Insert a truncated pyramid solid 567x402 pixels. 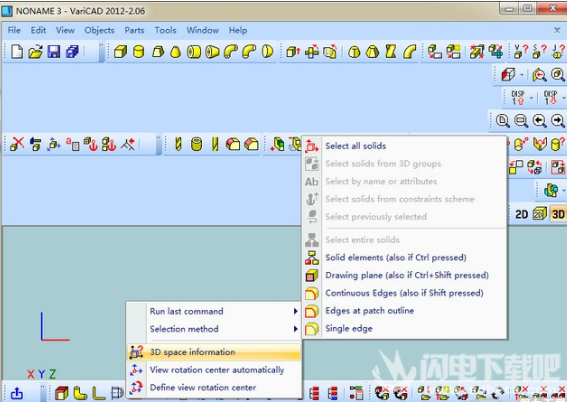point(158,52)
